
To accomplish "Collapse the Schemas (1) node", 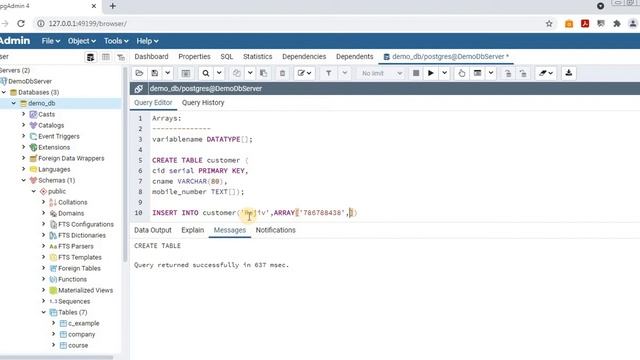I will [x=23, y=180].
